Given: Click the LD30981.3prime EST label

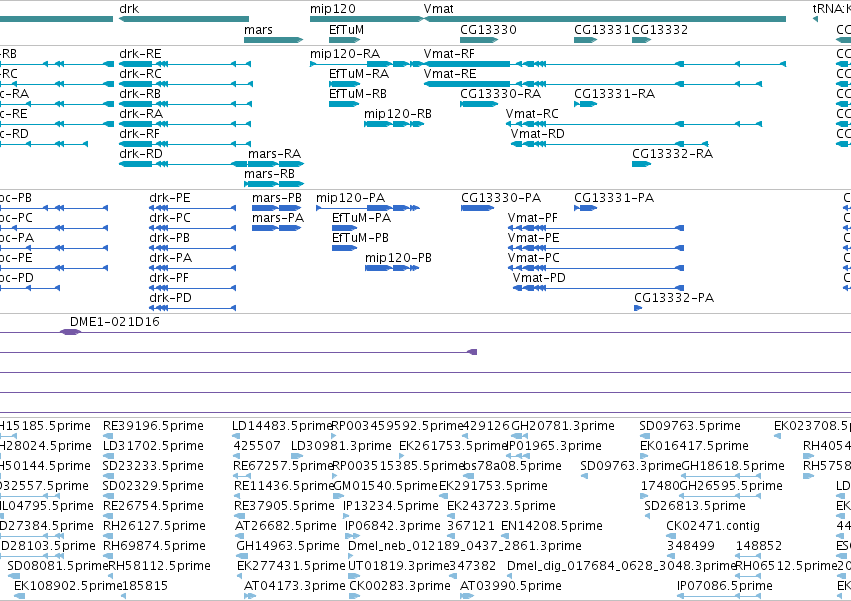Looking at the screenshot, I should pos(341,446).
